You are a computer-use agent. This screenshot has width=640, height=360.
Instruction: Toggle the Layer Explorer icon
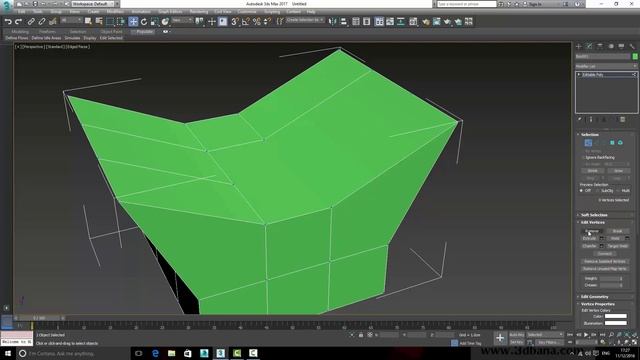[367, 22]
